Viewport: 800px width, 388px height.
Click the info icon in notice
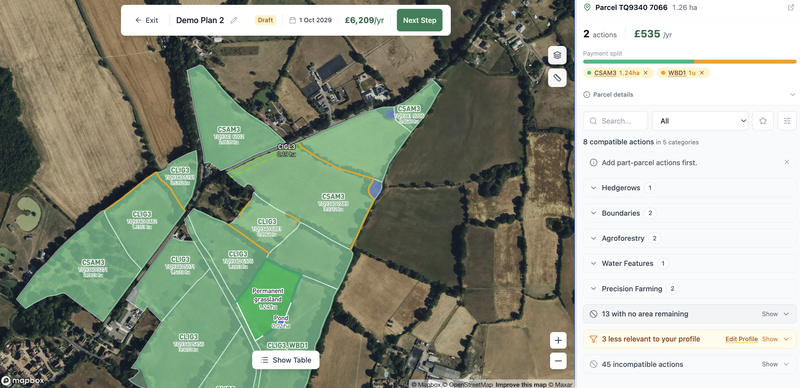(593, 162)
